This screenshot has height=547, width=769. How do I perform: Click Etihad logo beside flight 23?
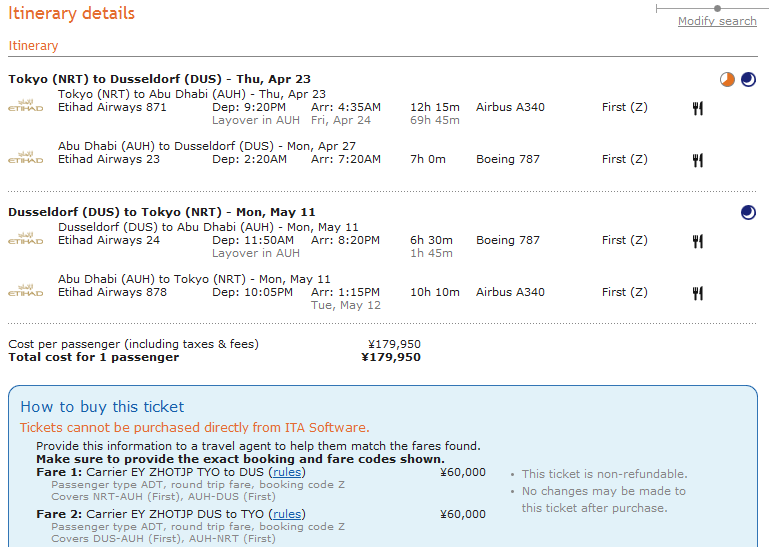26,157
